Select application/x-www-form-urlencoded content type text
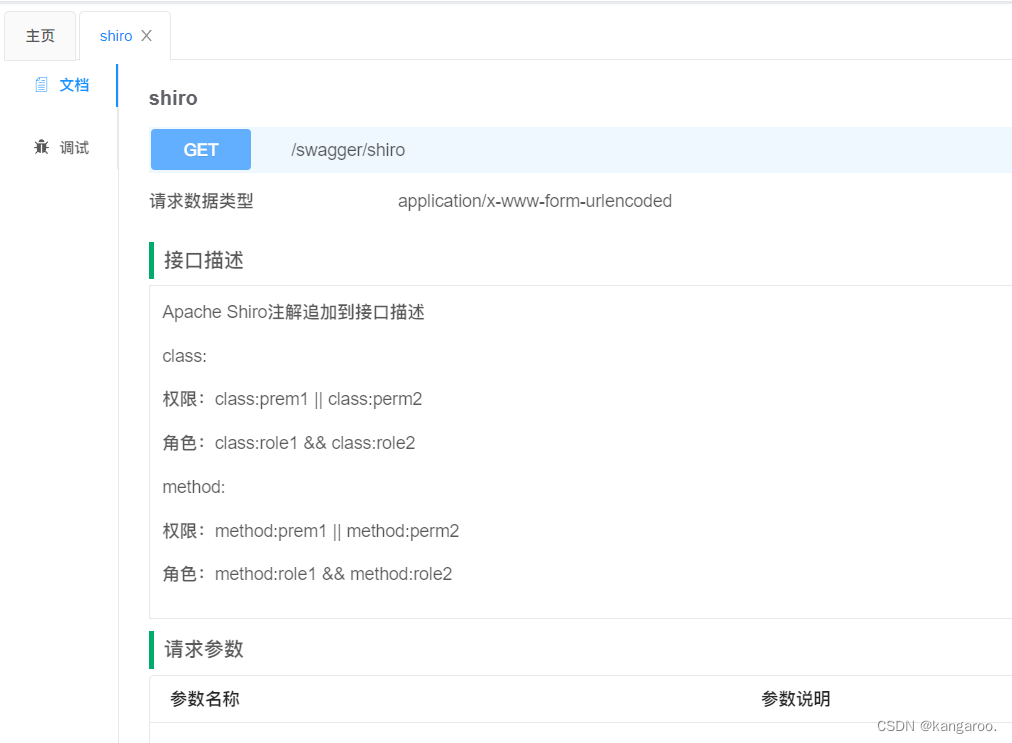The width and height of the screenshot is (1012, 743). (535, 201)
